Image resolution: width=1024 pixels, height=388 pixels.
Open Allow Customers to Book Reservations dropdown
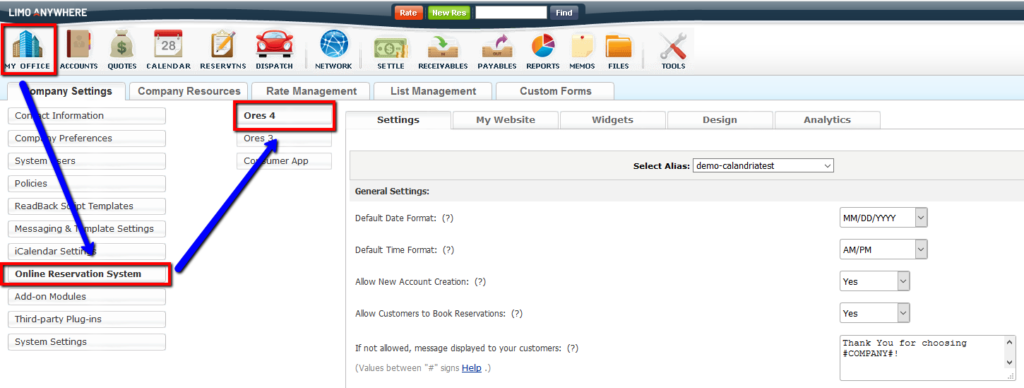(874, 314)
